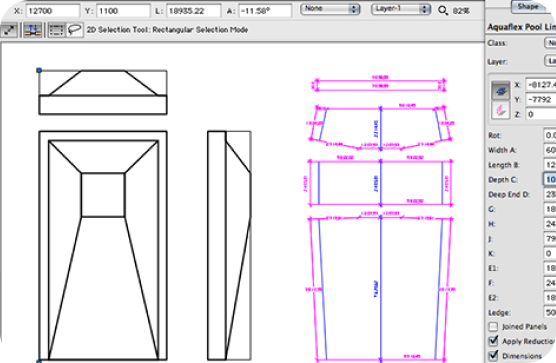Image resolution: width=556 pixels, height=363 pixels.
Task: Click the Length B value field
Action: pos(550,165)
